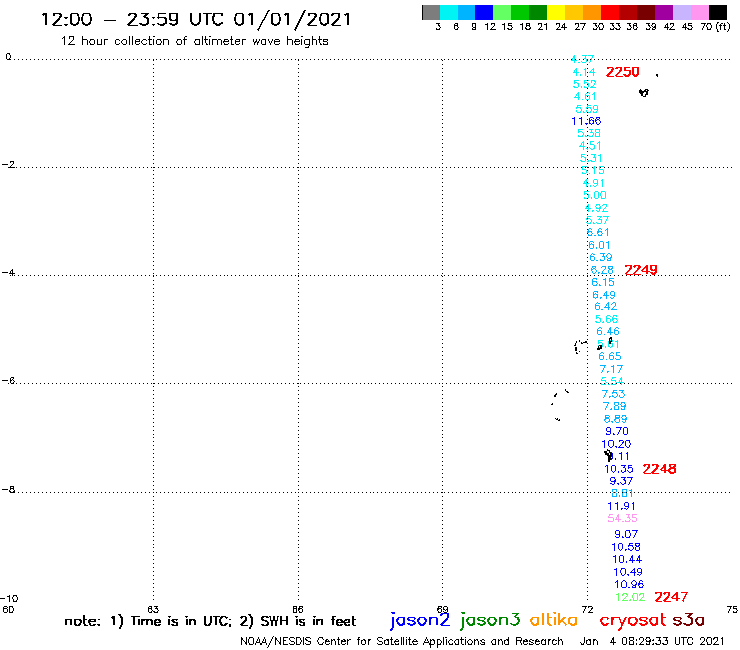Click the wave height value '6.61'
Screen dimensions: 740x650
click(x=598, y=232)
